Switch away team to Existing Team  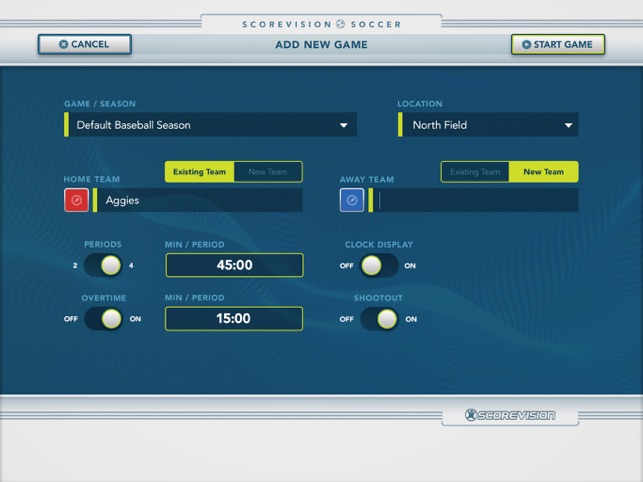tap(475, 172)
